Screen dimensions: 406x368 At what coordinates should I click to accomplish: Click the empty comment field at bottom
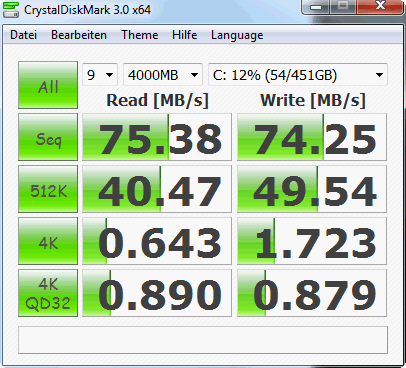(203, 340)
